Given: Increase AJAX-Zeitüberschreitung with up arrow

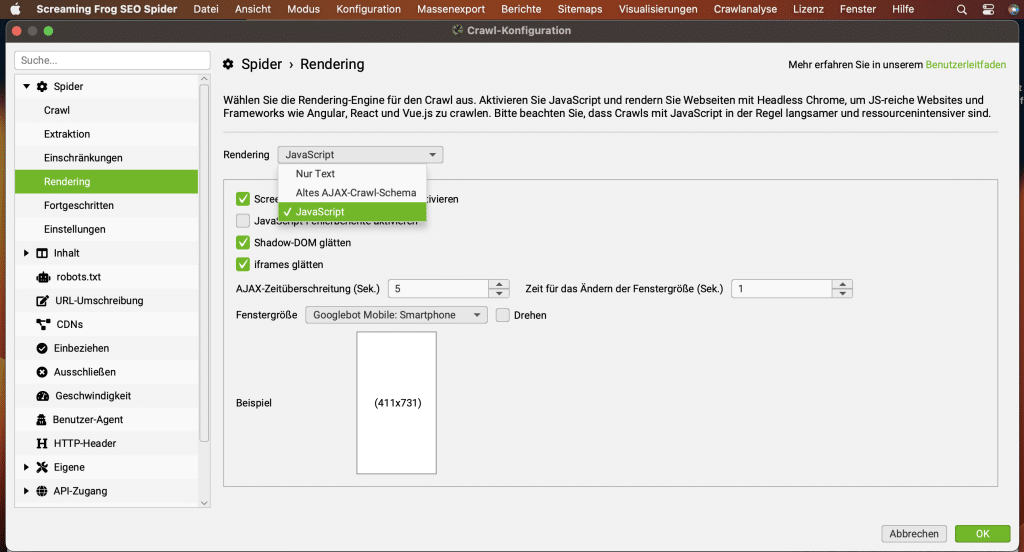Looking at the screenshot, I should coord(499,284).
